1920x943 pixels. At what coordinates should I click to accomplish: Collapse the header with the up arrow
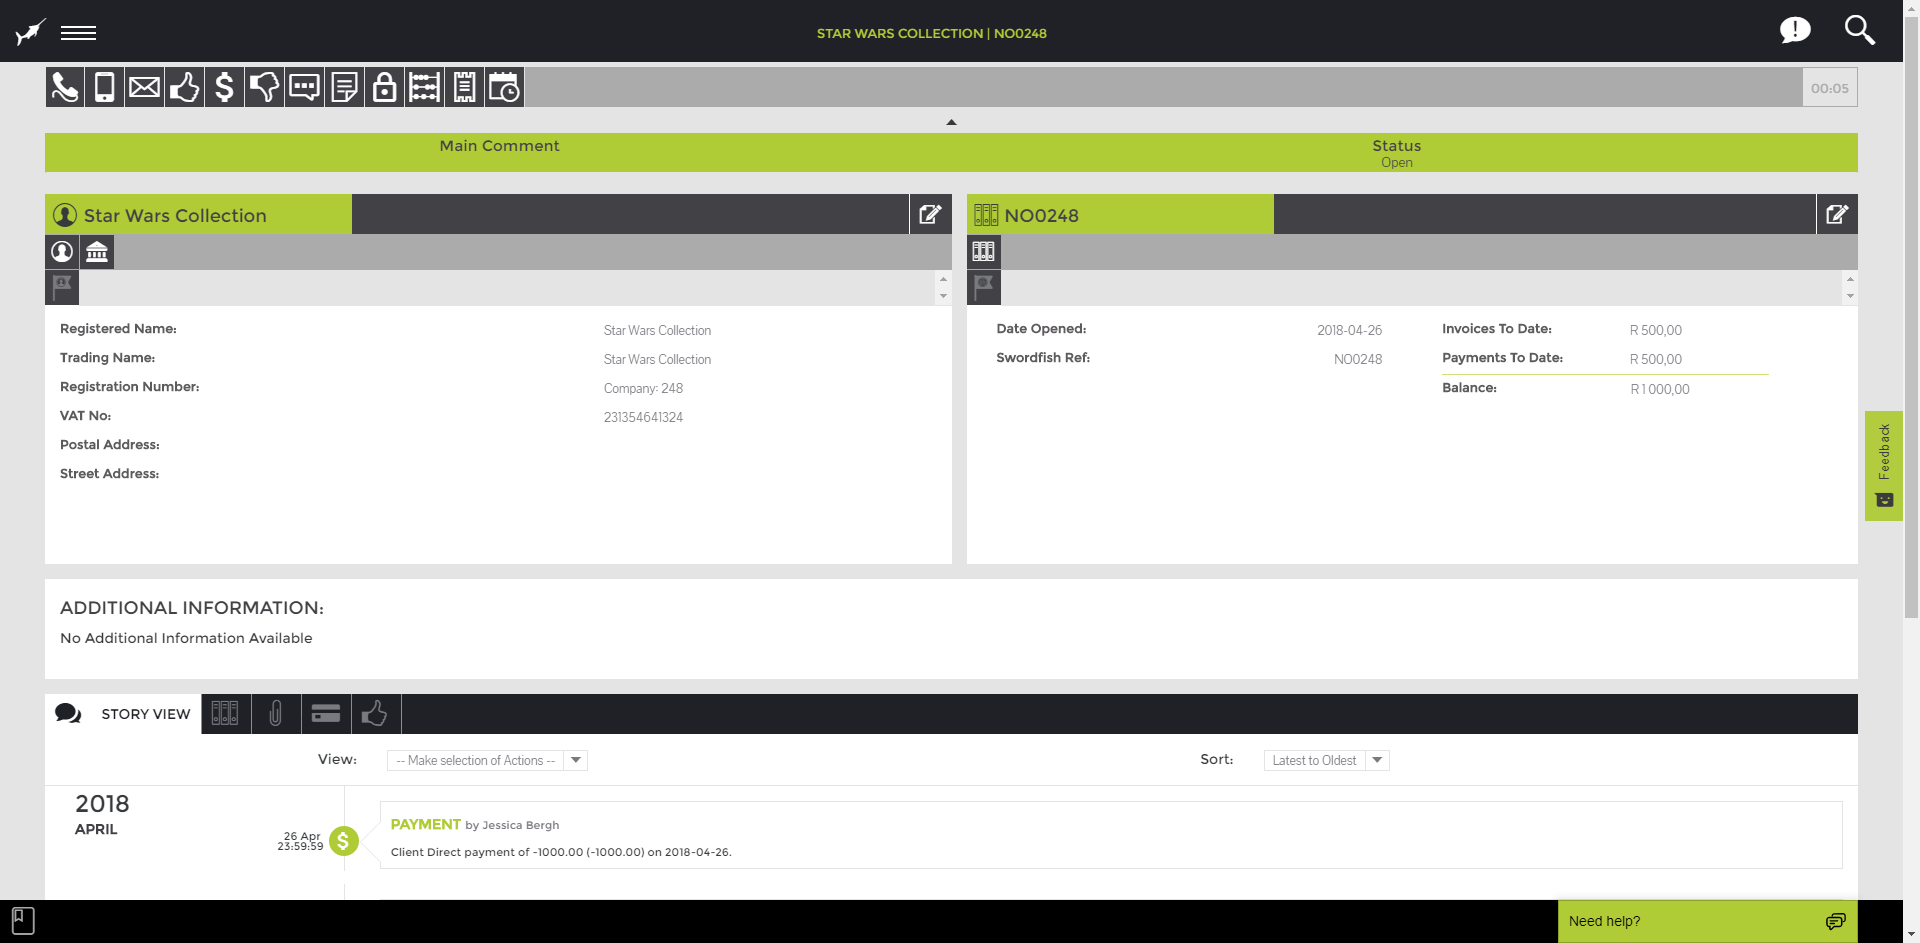coord(951,122)
